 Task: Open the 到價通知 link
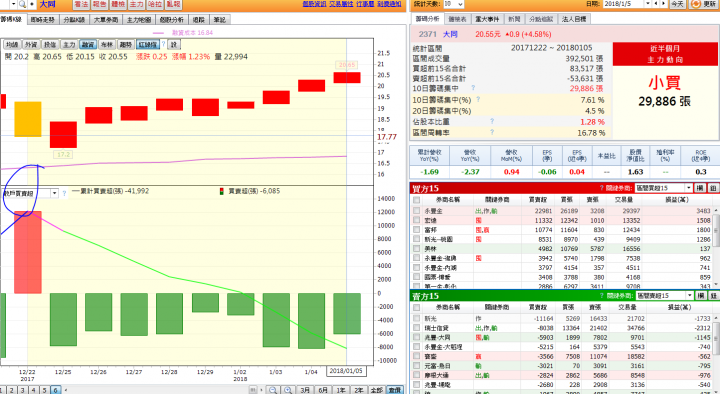click(x=389, y=4)
